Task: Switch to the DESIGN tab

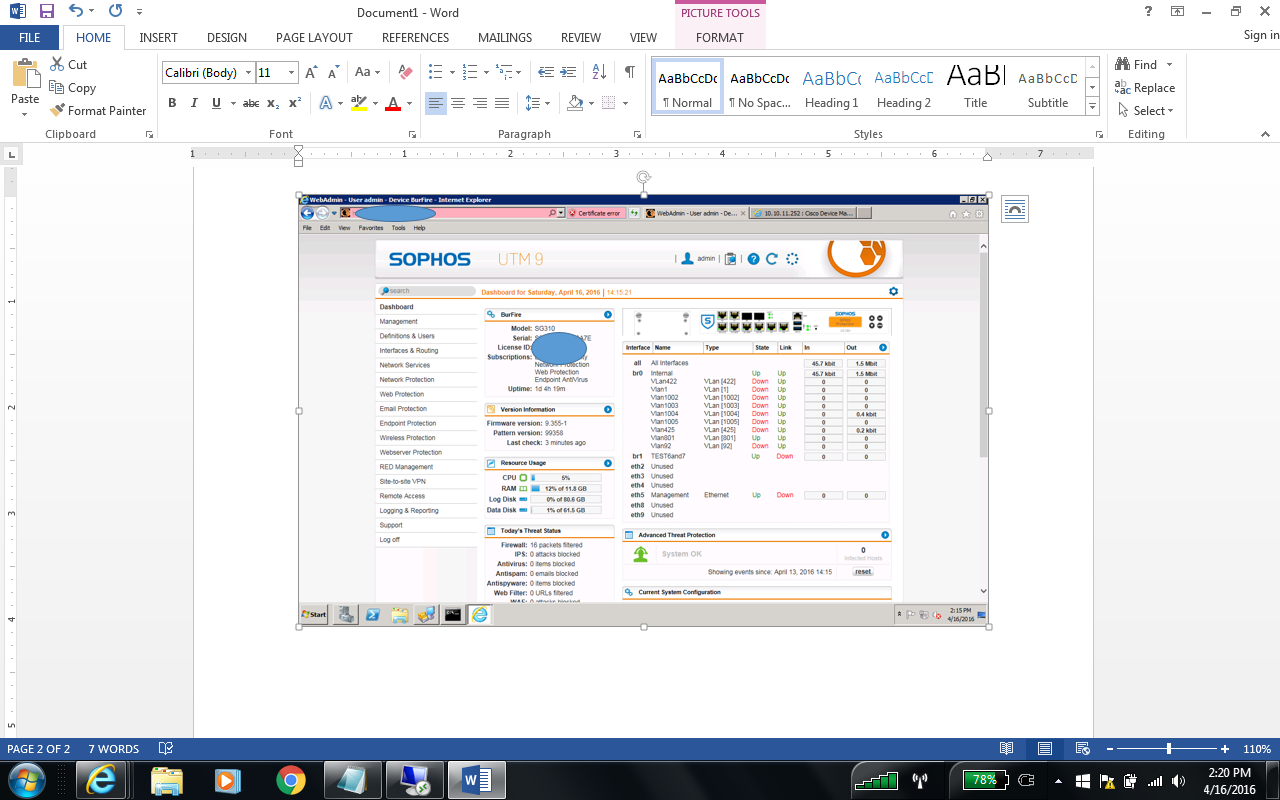Action: click(x=227, y=37)
